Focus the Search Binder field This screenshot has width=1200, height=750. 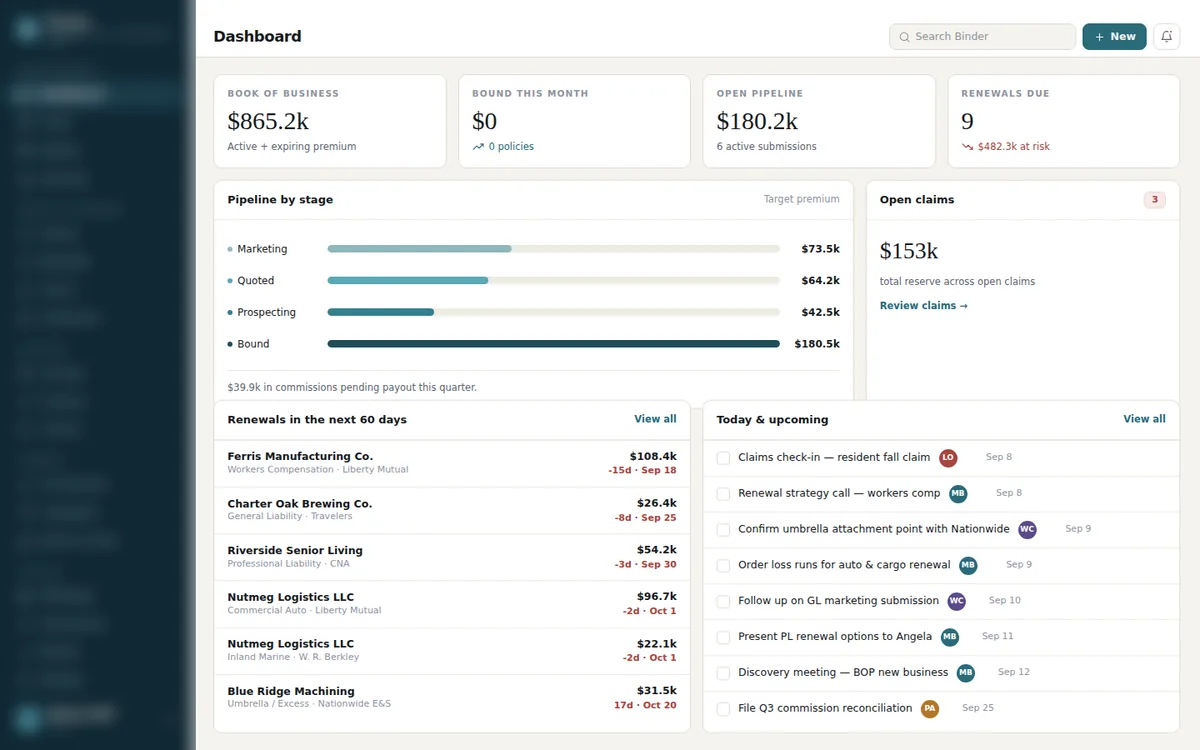(x=982, y=37)
